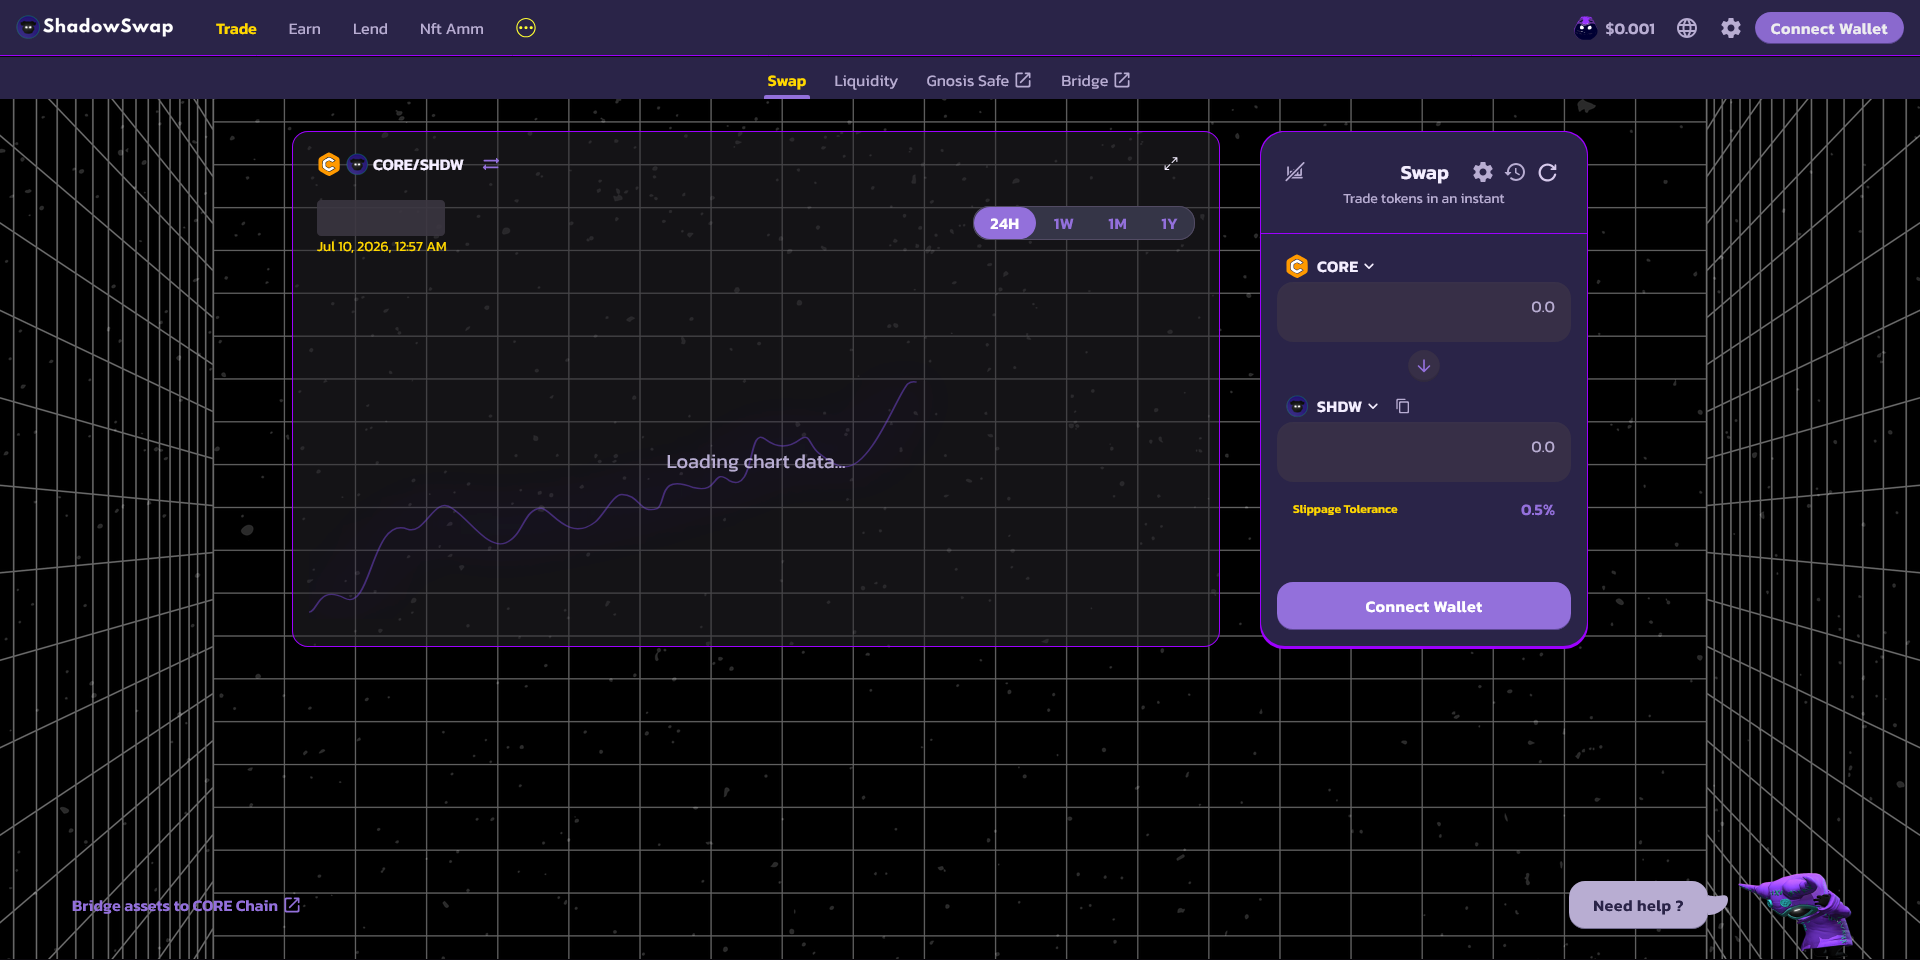This screenshot has width=1920, height=960.
Task: Open the SHDW token dropdown
Action: [1332, 406]
